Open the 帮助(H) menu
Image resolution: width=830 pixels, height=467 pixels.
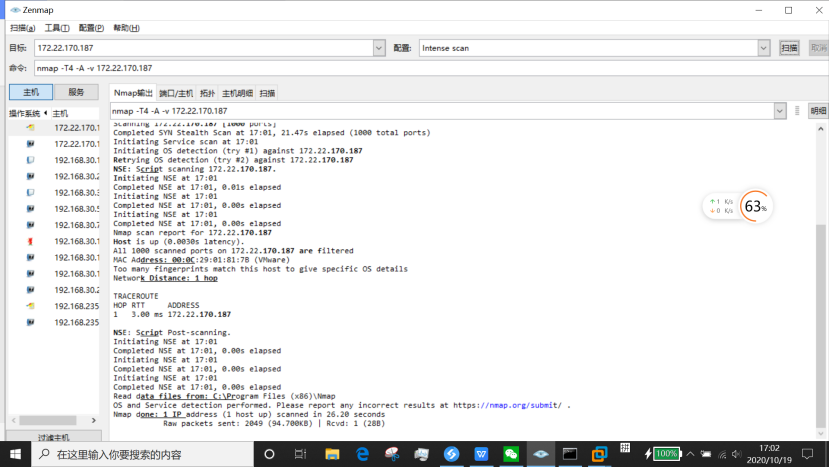(x=126, y=28)
